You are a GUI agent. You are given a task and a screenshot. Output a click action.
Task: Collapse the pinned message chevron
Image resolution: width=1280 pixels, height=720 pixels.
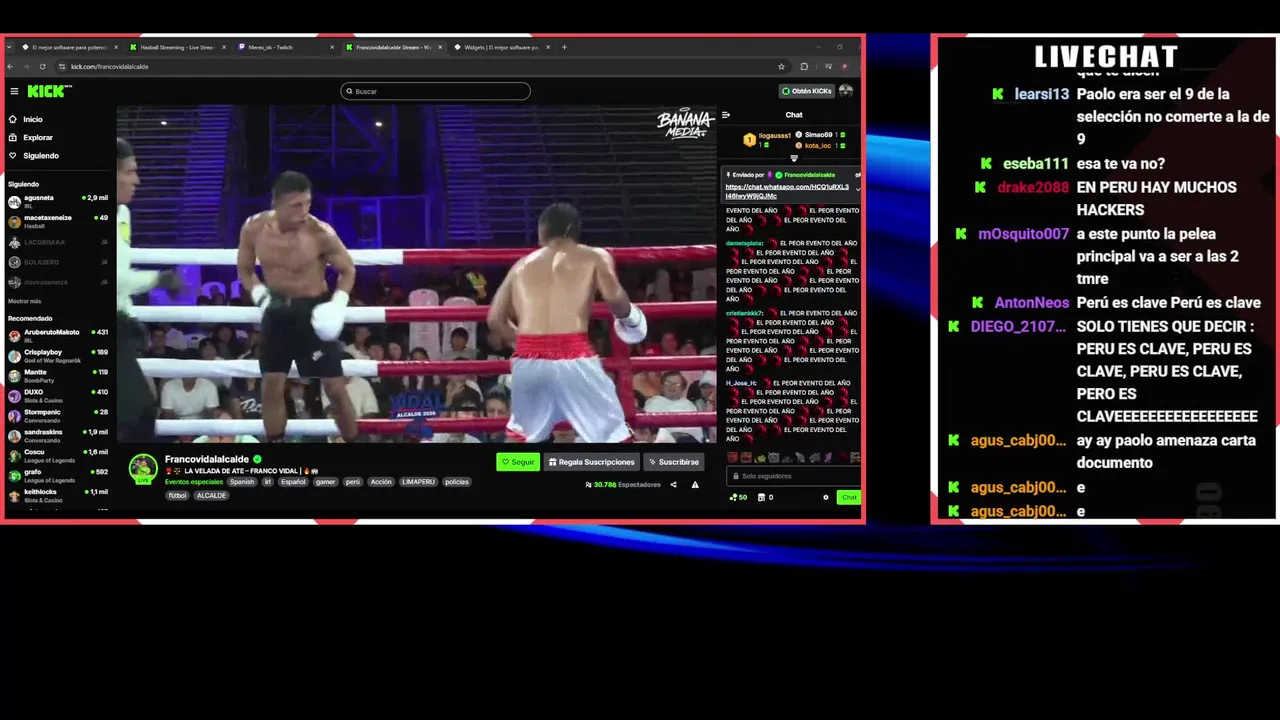(x=857, y=190)
